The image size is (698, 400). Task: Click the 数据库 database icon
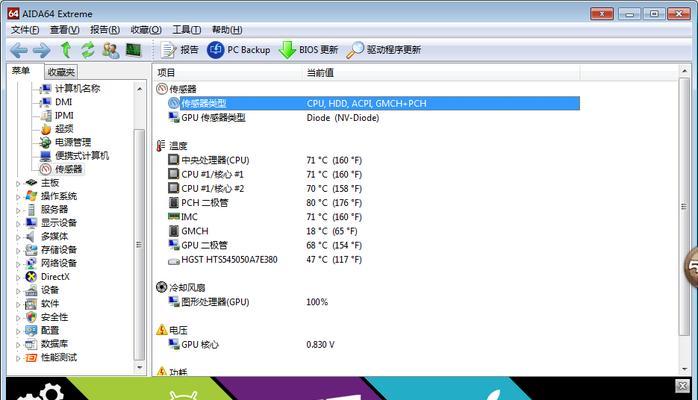[x=31, y=344]
